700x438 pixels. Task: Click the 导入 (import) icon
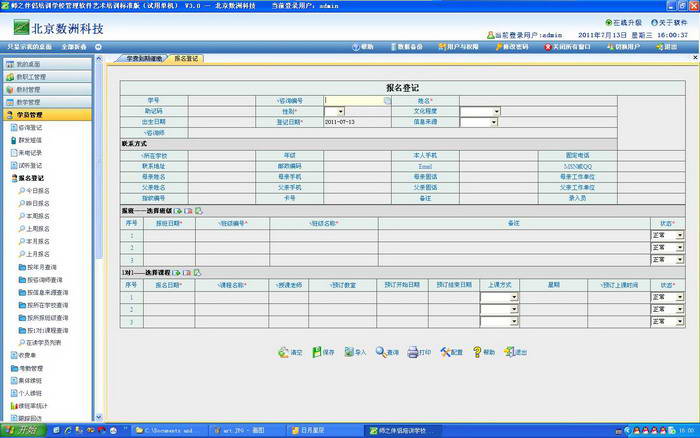pyautogui.click(x=349, y=352)
